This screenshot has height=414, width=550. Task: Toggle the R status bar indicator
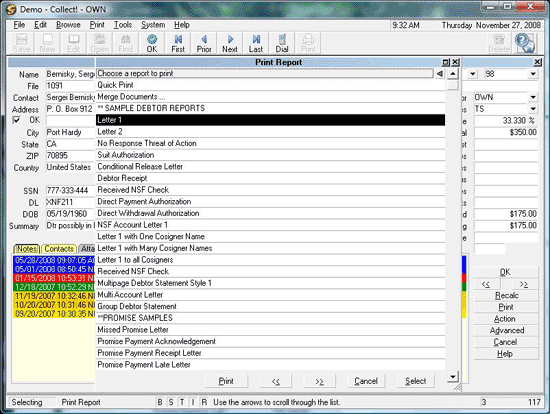[x=204, y=402]
